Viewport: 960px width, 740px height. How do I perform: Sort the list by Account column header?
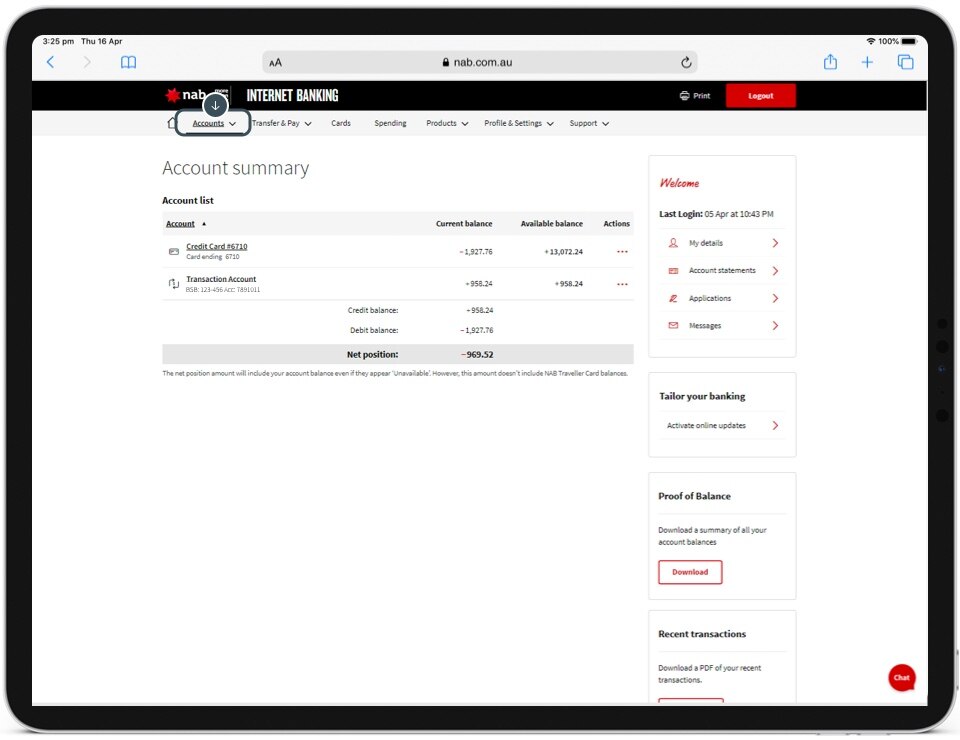click(181, 224)
